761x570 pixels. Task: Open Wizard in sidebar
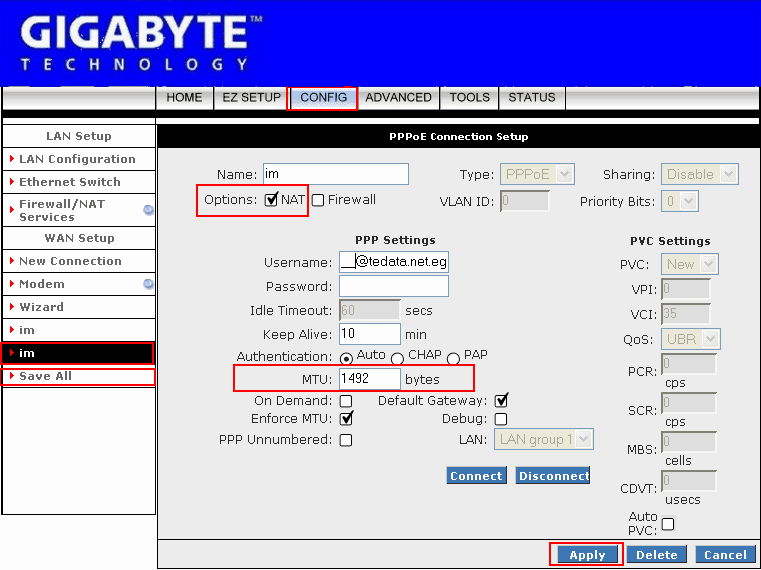[x=79, y=307]
